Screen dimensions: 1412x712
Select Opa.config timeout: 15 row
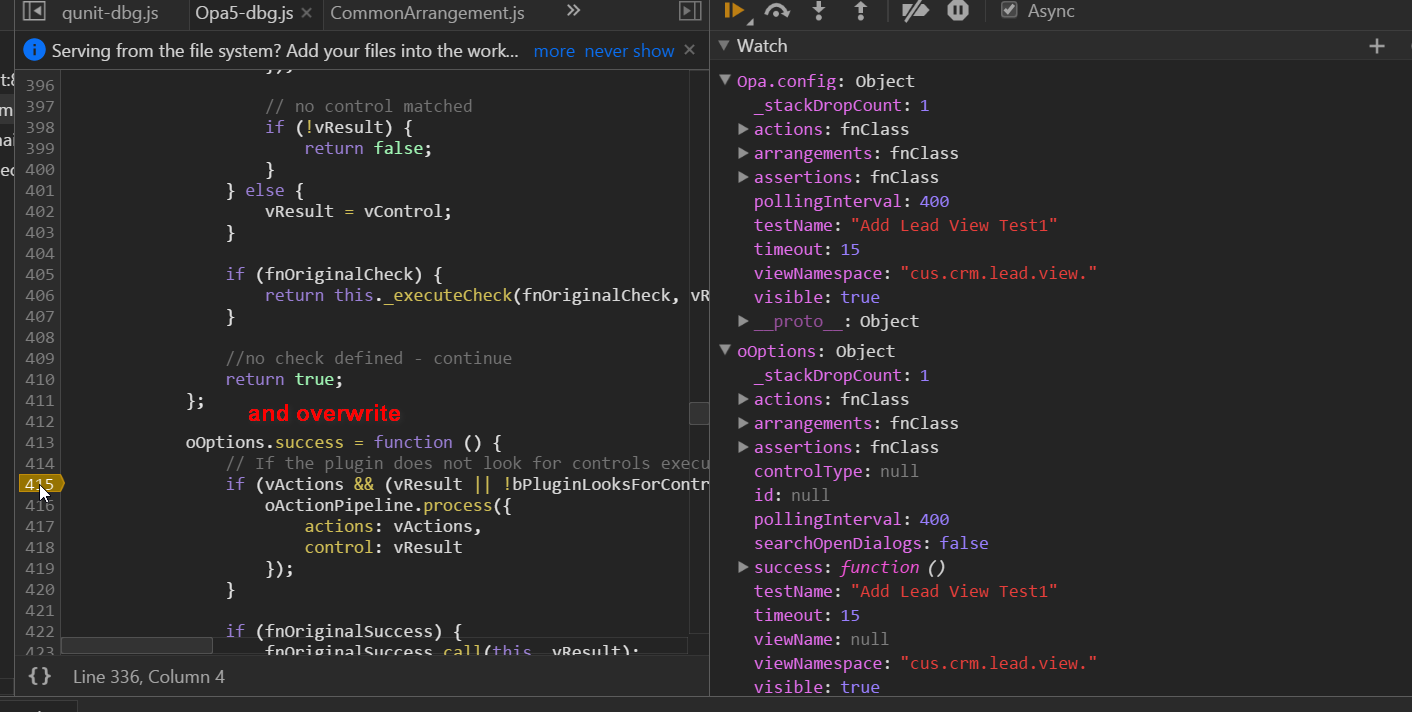[x=807, y=249]
